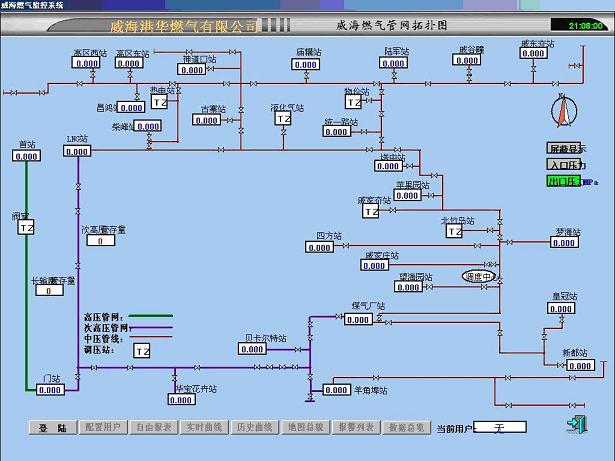Image resolution: width=615 pixels, height=461 pixels.
Task: Click the valve above 华宝花卉站
Action: [175, 377]
